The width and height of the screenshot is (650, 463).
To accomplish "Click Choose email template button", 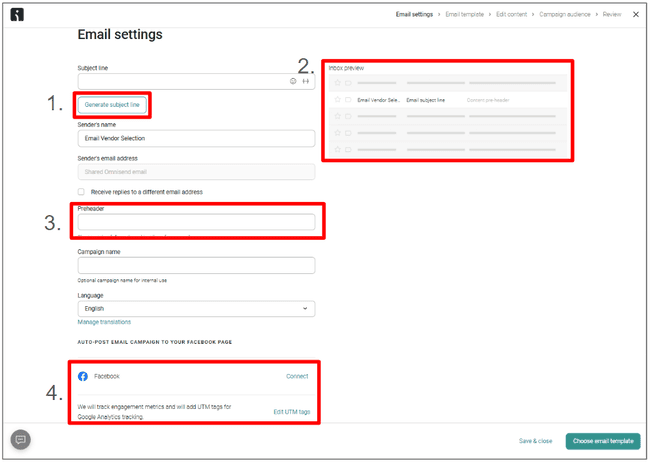I will (603, 441).
